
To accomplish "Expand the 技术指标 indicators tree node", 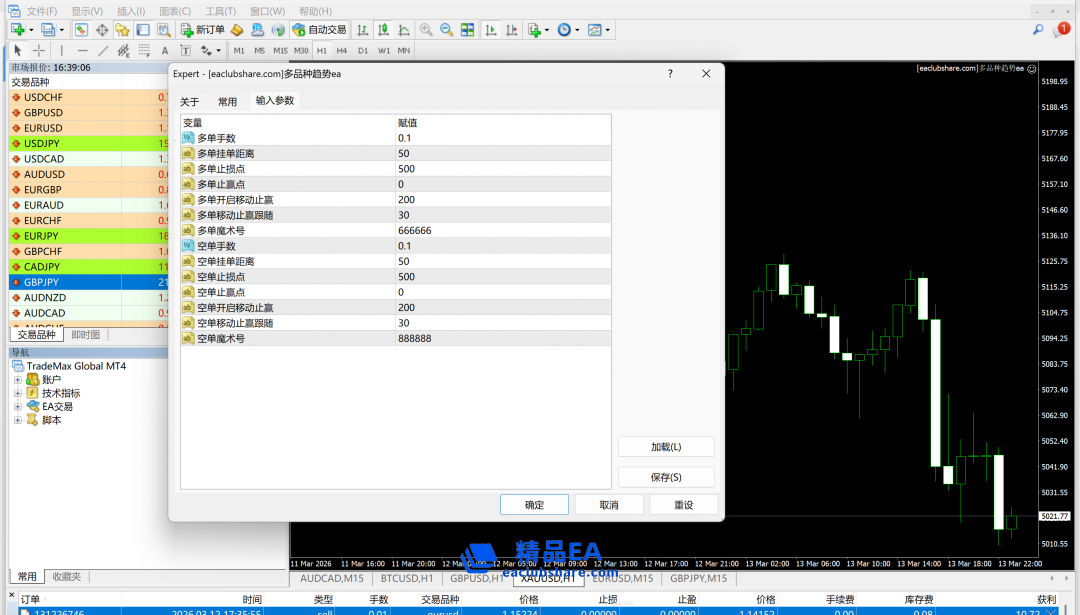I will click(x=17, y=393).
